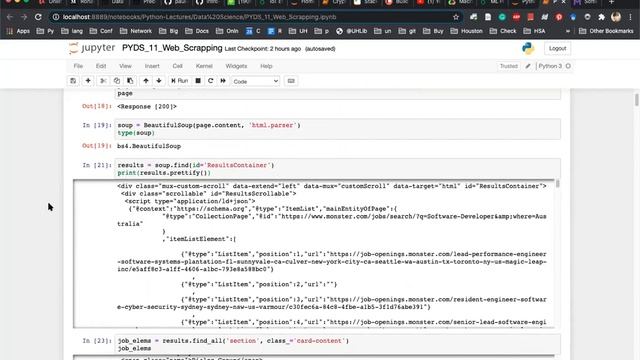The image size is (640, 360).
Task: Insert a cell below with plus icon
Action: (x=88, y=81)
